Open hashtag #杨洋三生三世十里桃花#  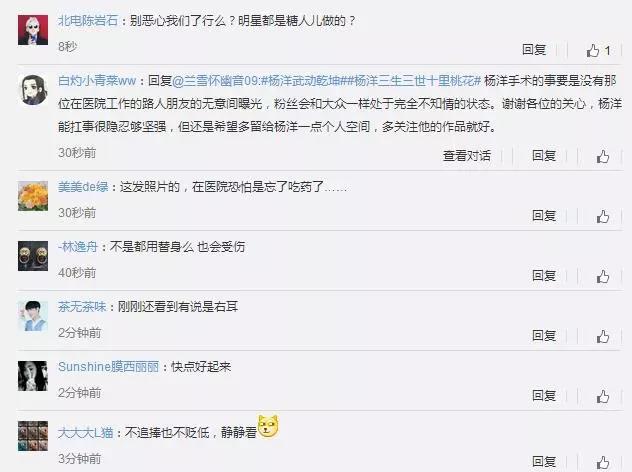click(x=414, y=81)
